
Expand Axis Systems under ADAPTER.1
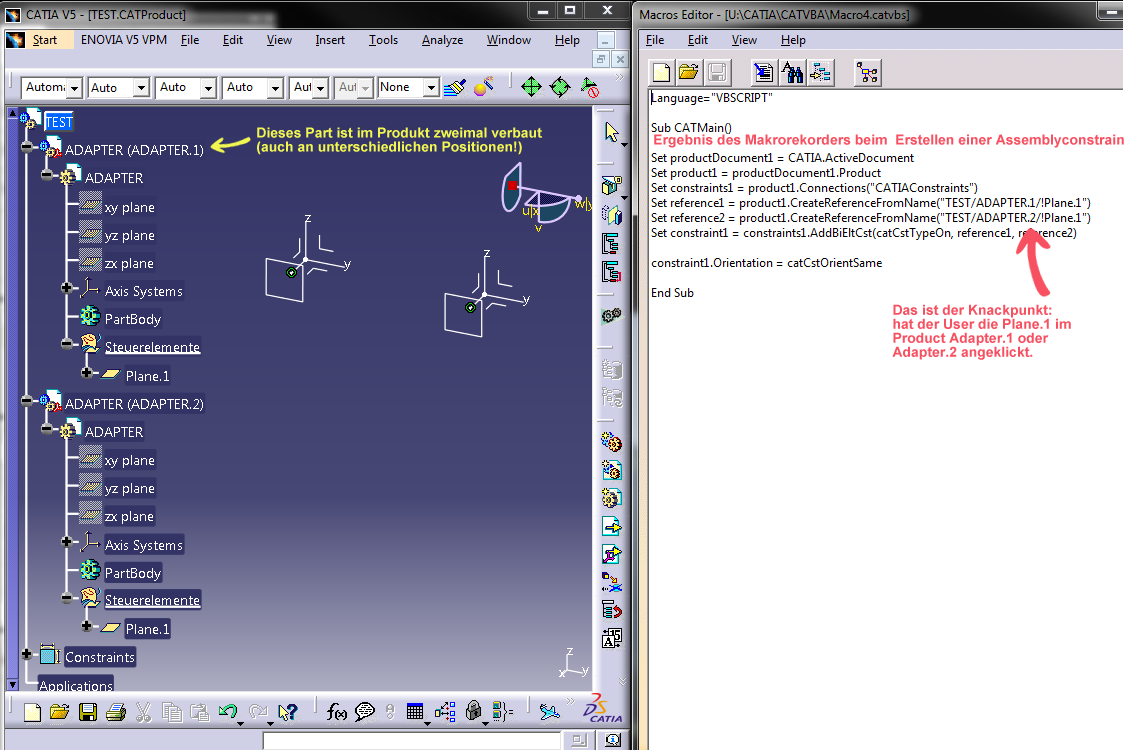coord(67,288)
